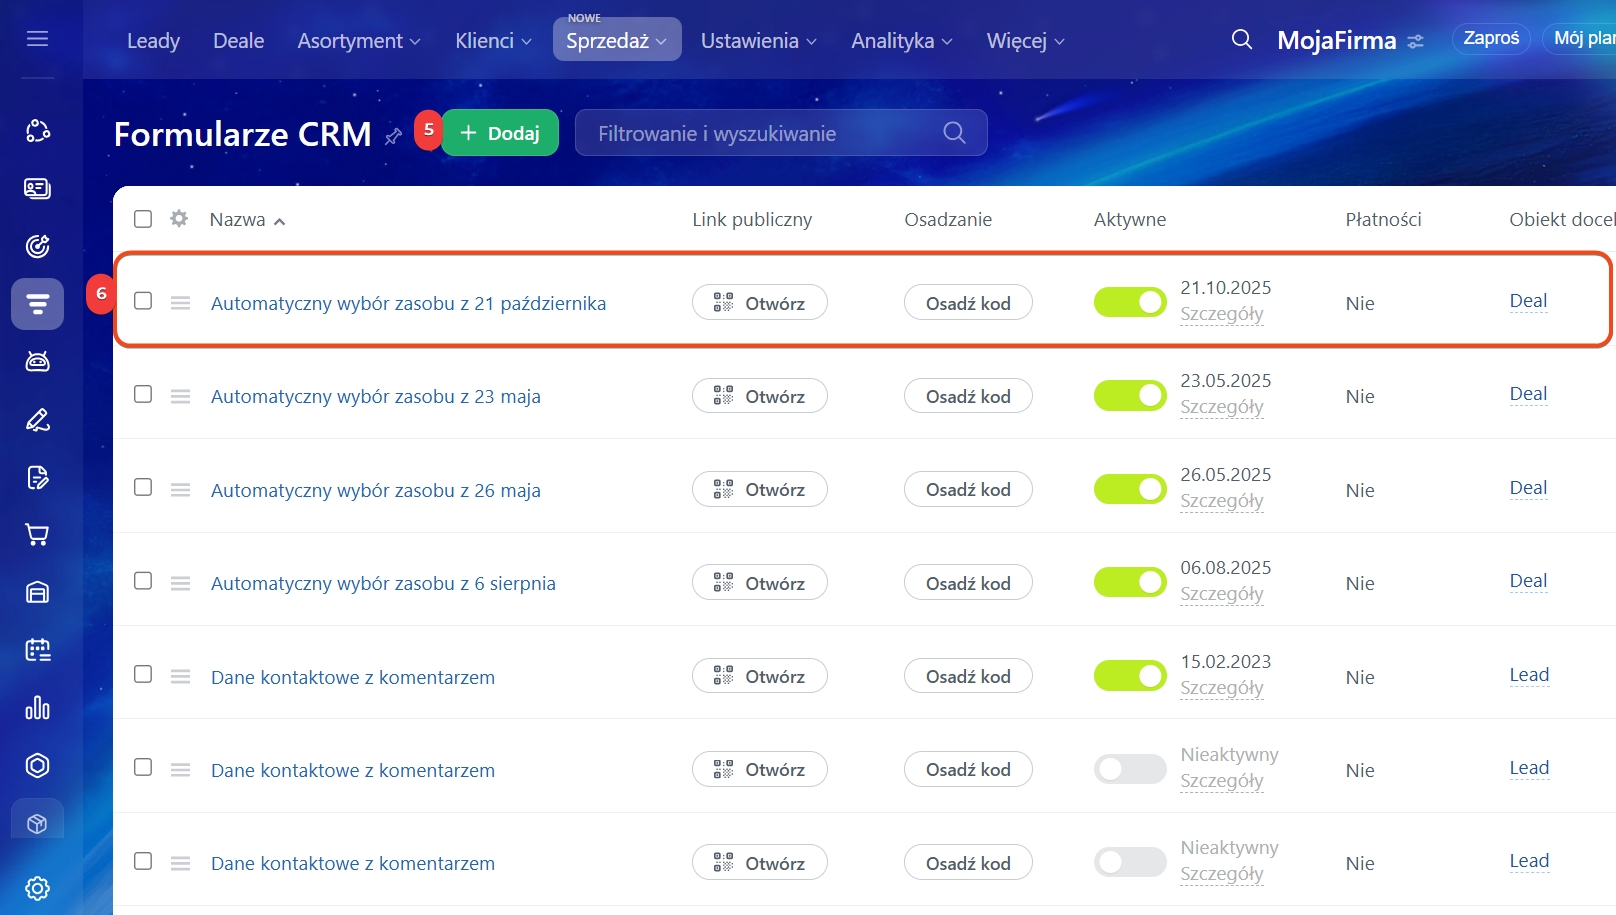Viewport: 1616px width, 915px height.
Task: Expand the Więcej dropdown menu
Action: pos(1025,41)
